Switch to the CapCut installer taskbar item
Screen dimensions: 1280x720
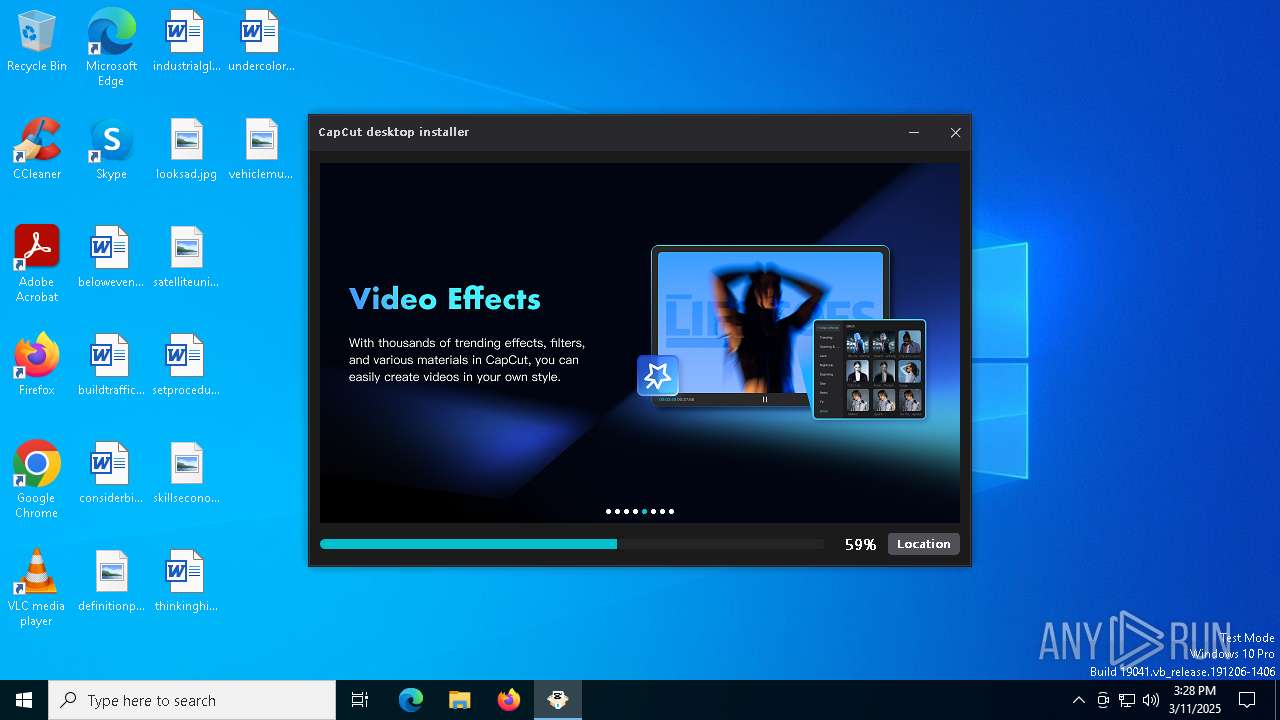558,700
